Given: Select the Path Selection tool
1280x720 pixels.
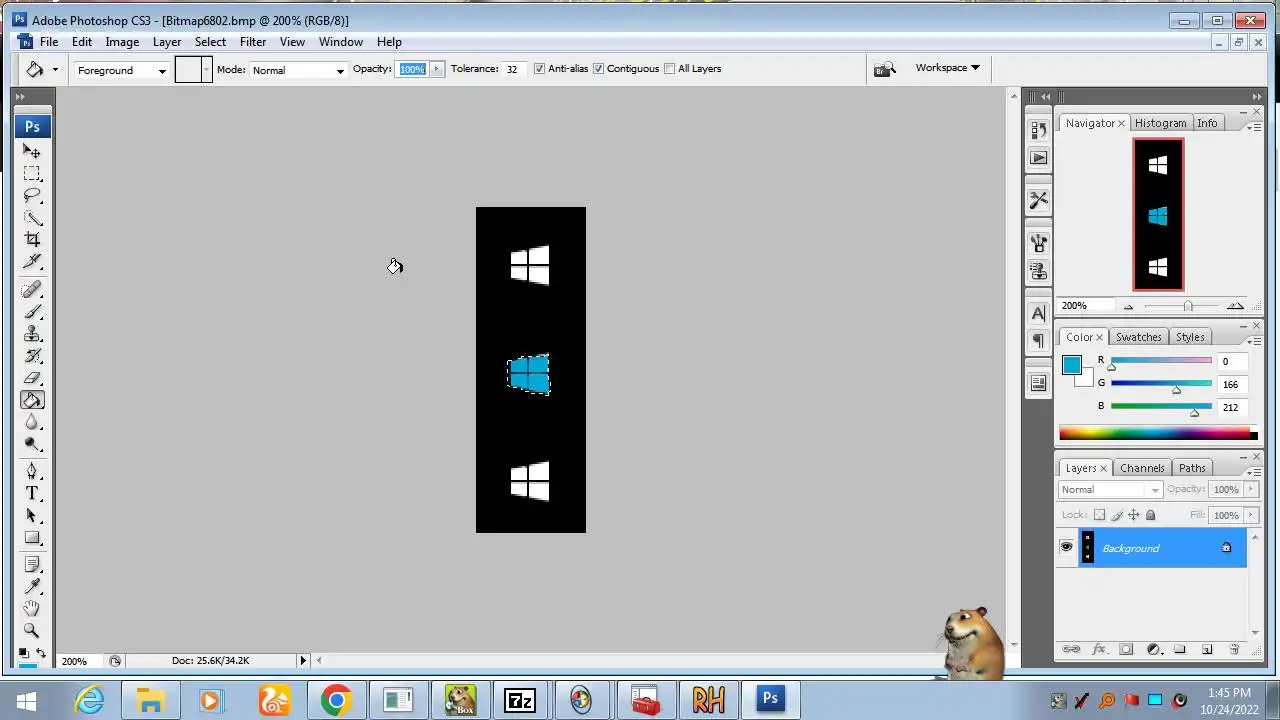Looking at the screenshot, I should 32,515.
